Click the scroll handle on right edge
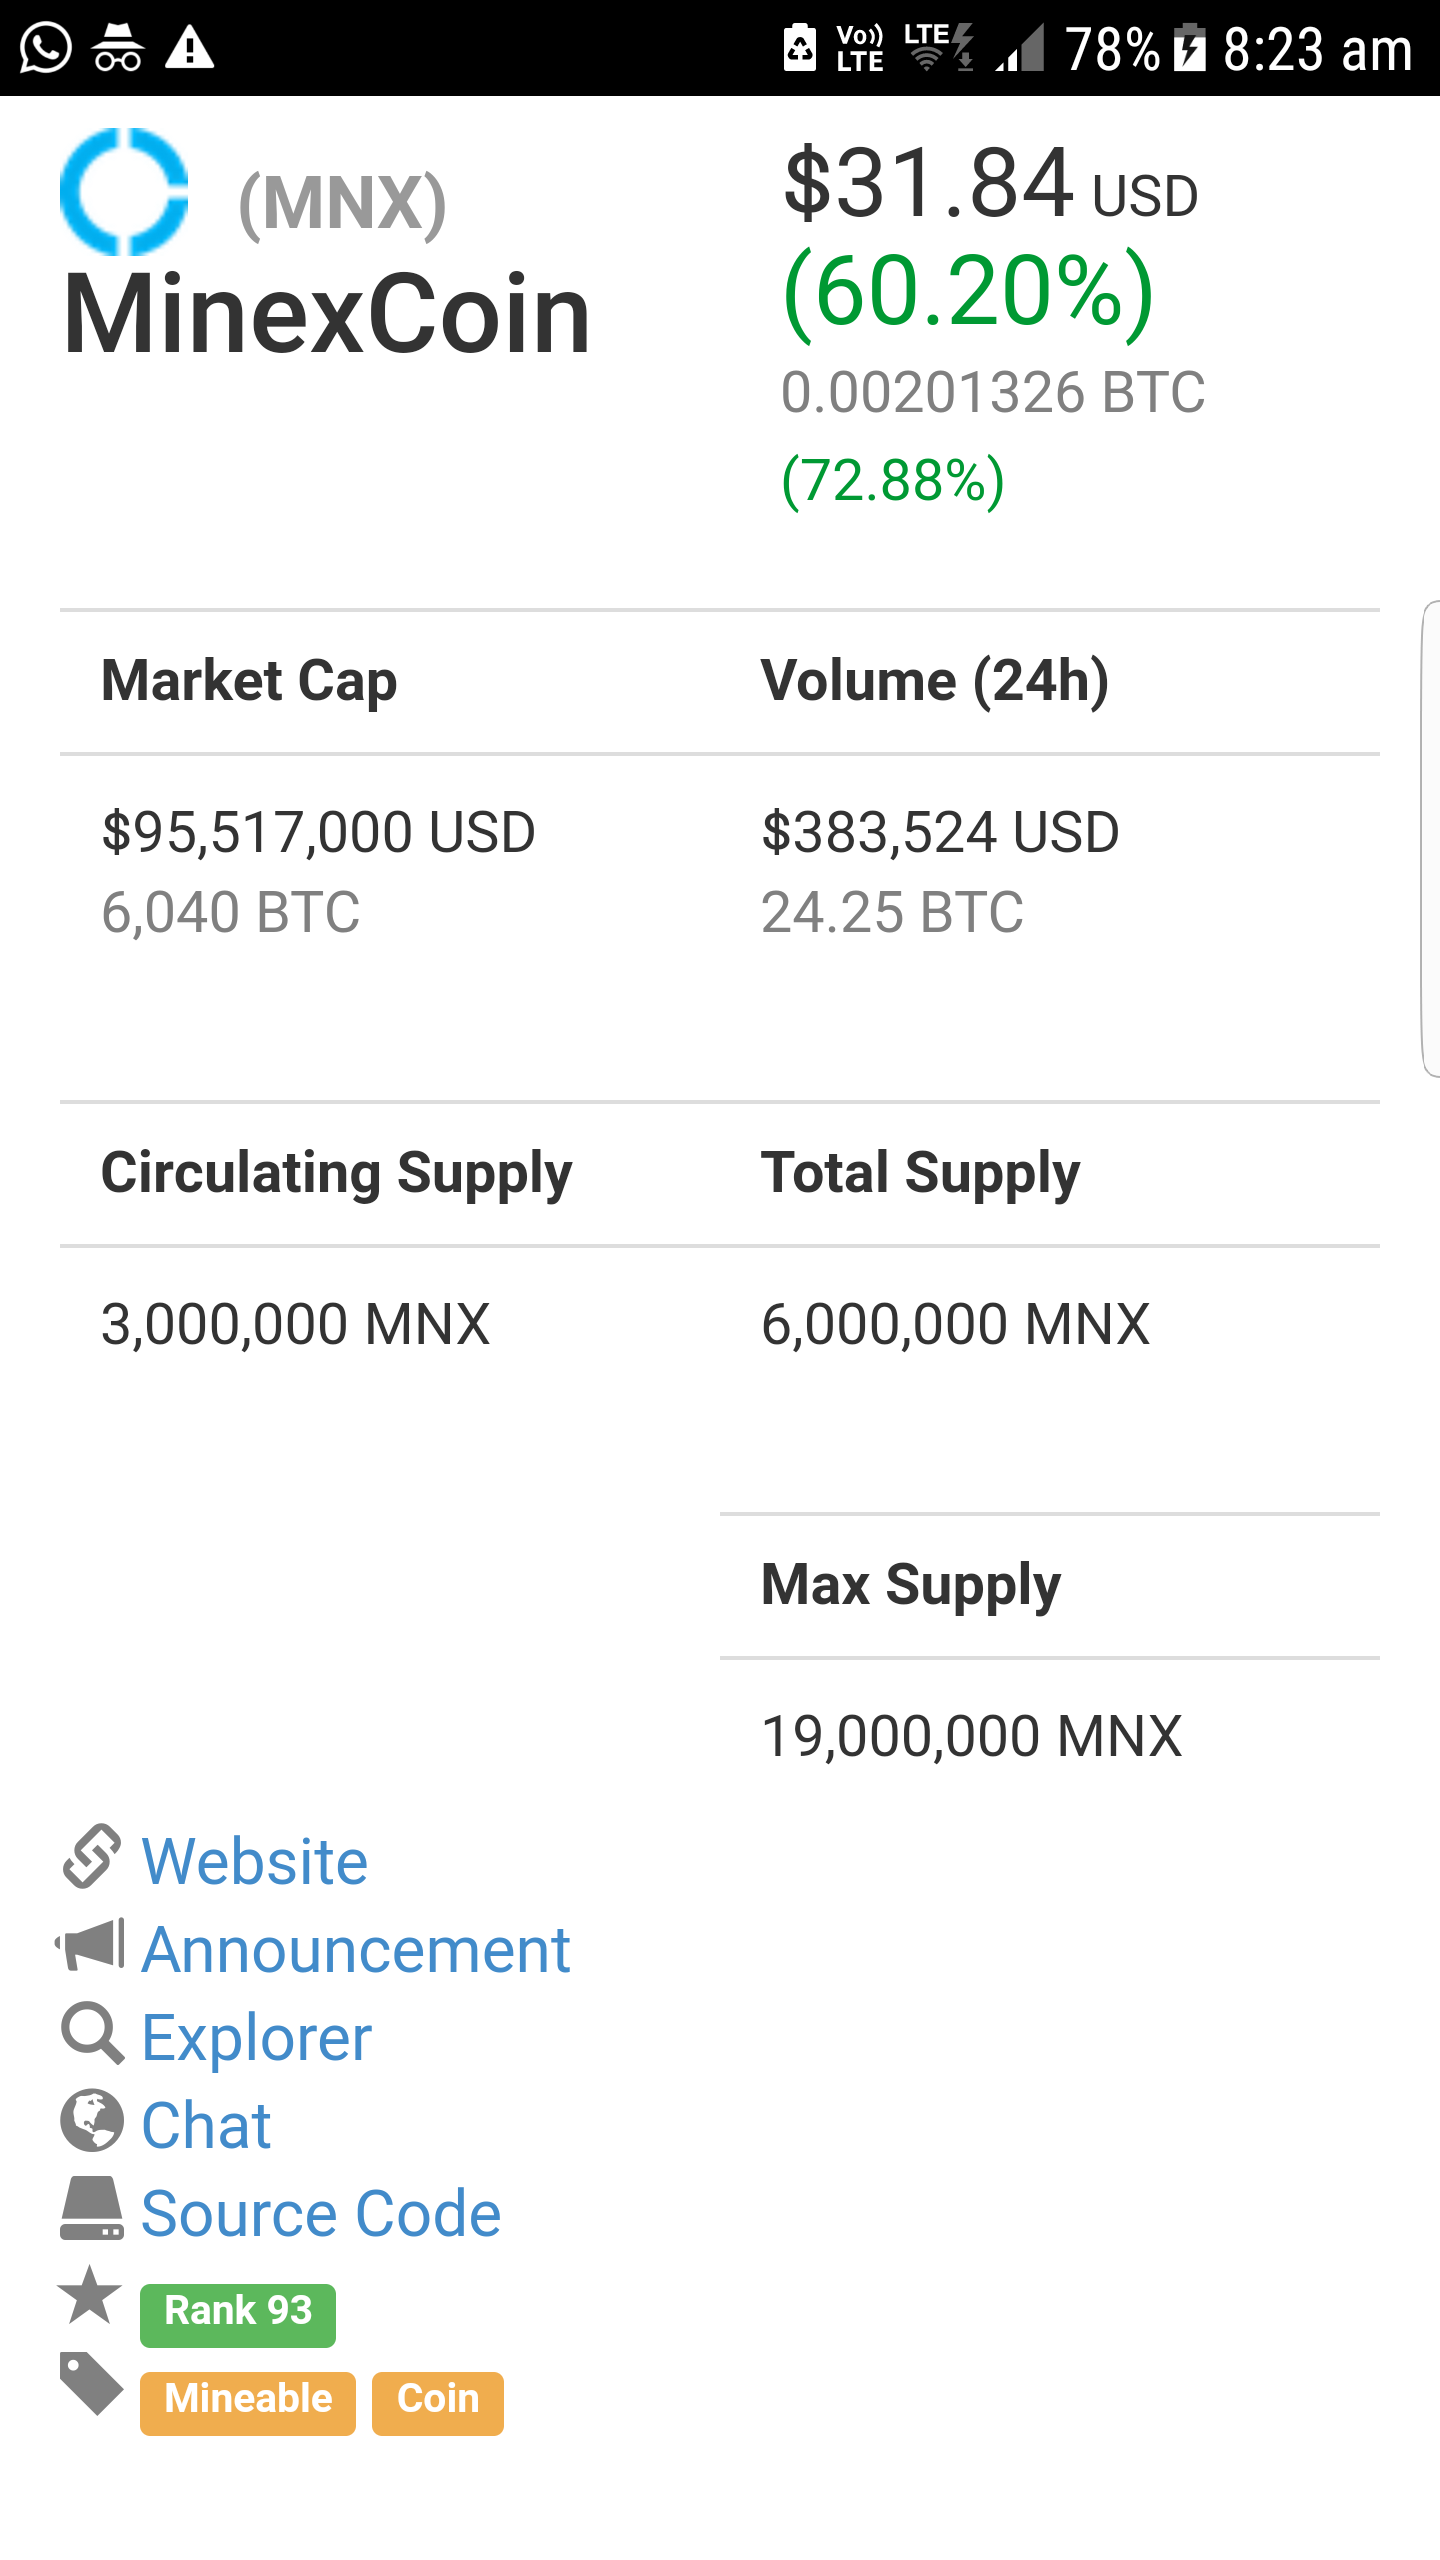This screenshot has width=1440, height=2560. pos(1430,838)
